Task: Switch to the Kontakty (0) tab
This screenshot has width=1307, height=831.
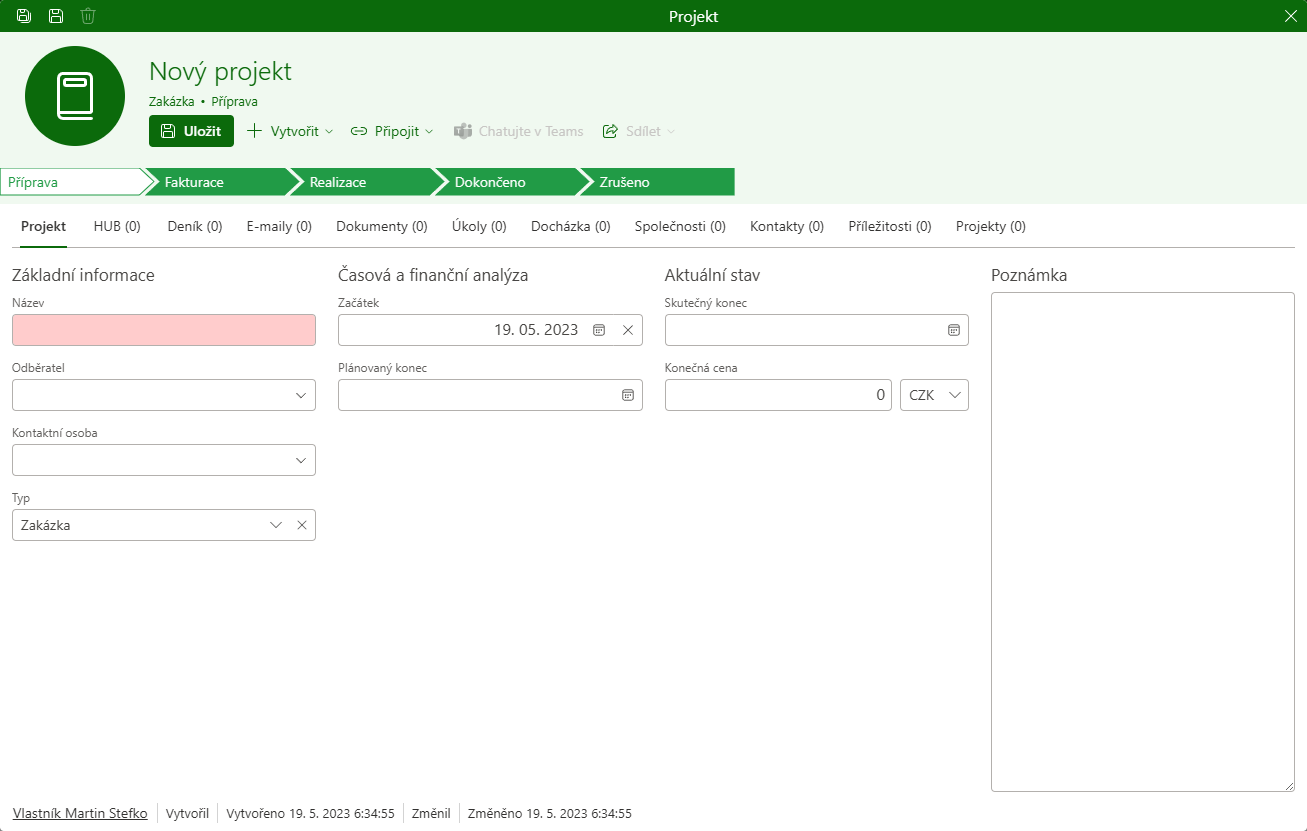Action: click(x=787, y=227)
